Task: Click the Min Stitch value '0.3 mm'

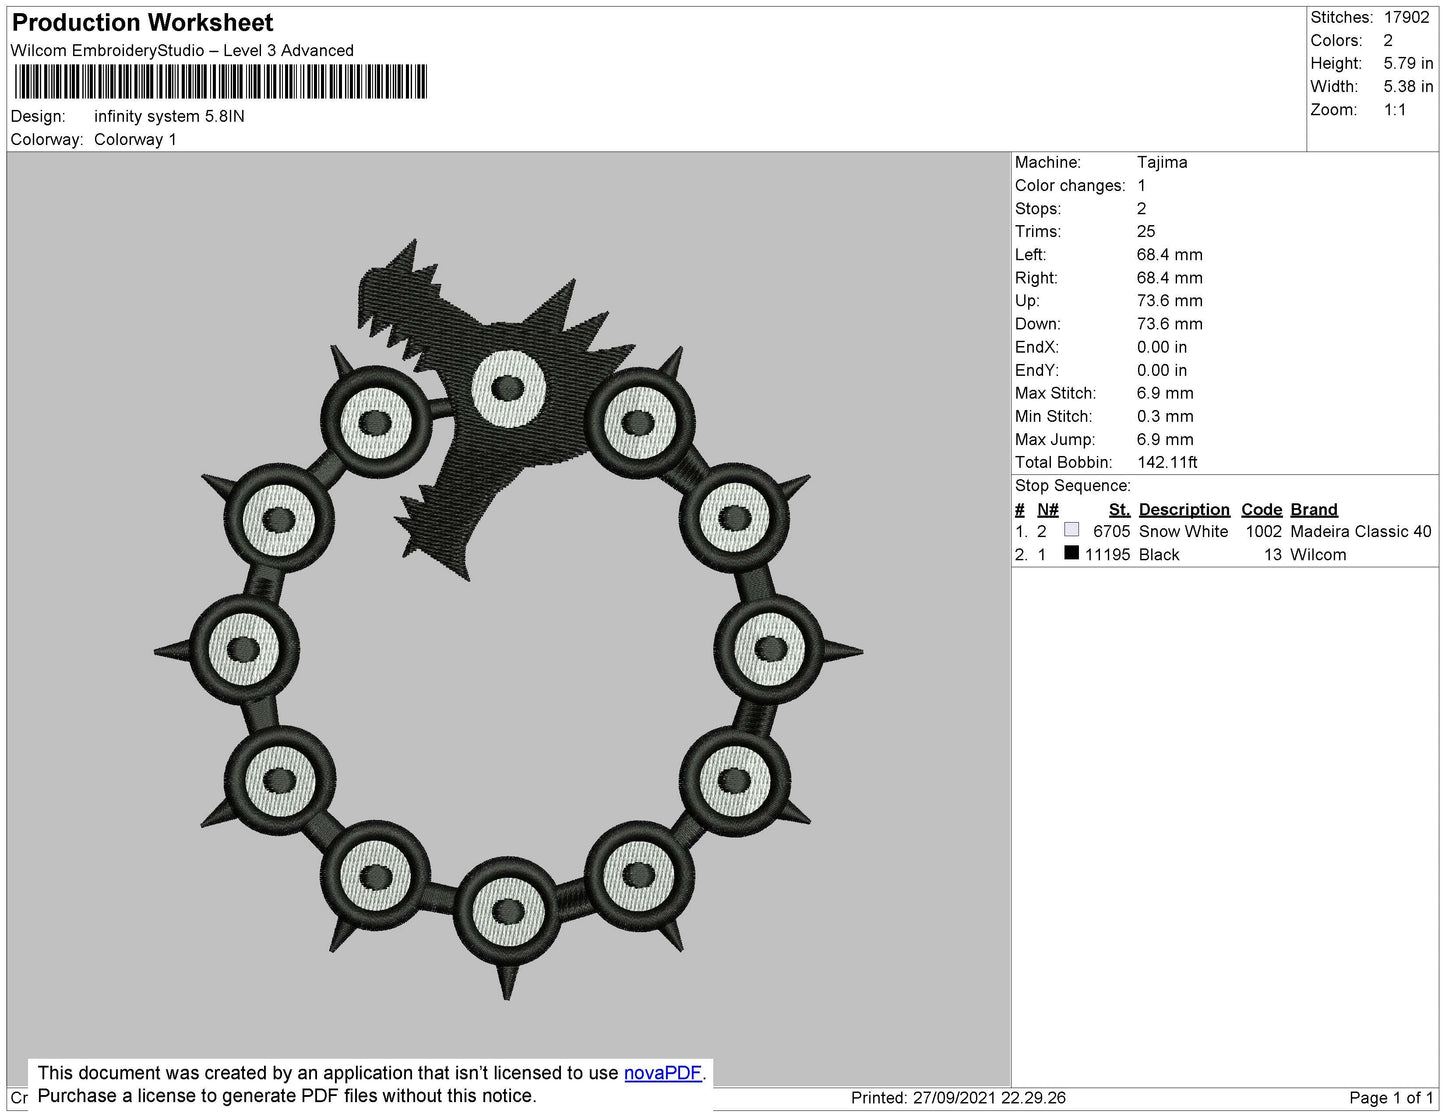Action: pos(1165,417)
